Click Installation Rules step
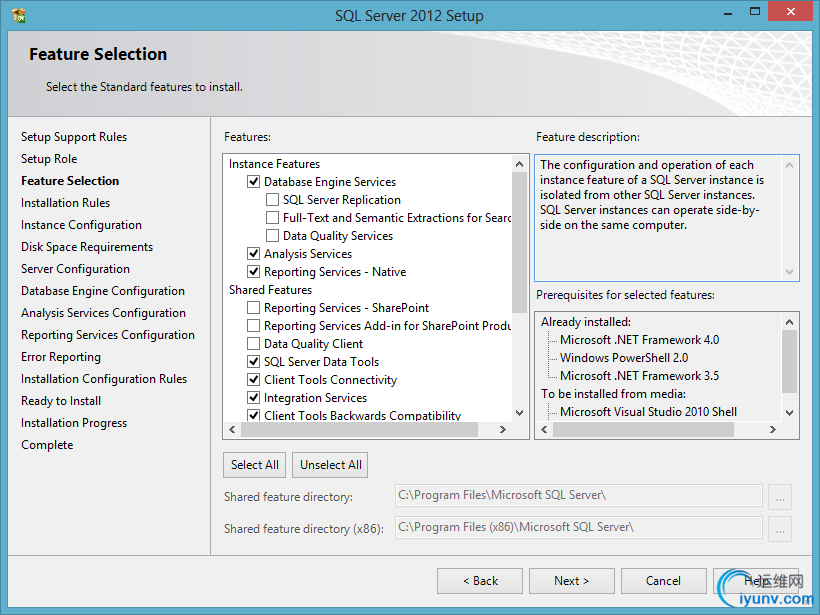The image size is (820, 615). [x=65, y=203]
